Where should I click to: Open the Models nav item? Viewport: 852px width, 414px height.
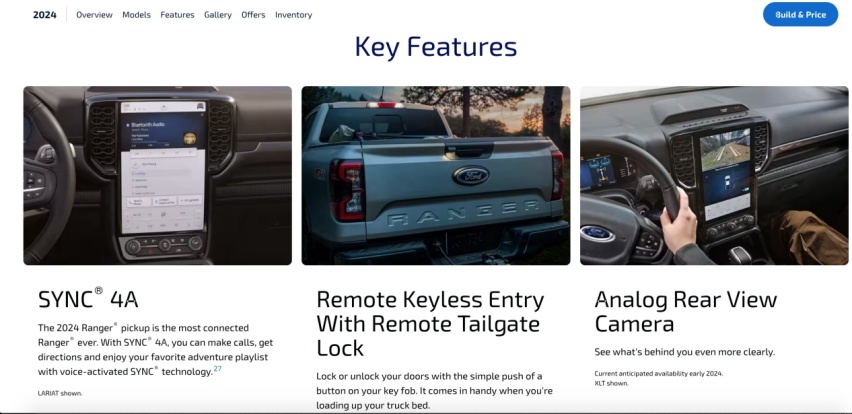tap(136, 15)
